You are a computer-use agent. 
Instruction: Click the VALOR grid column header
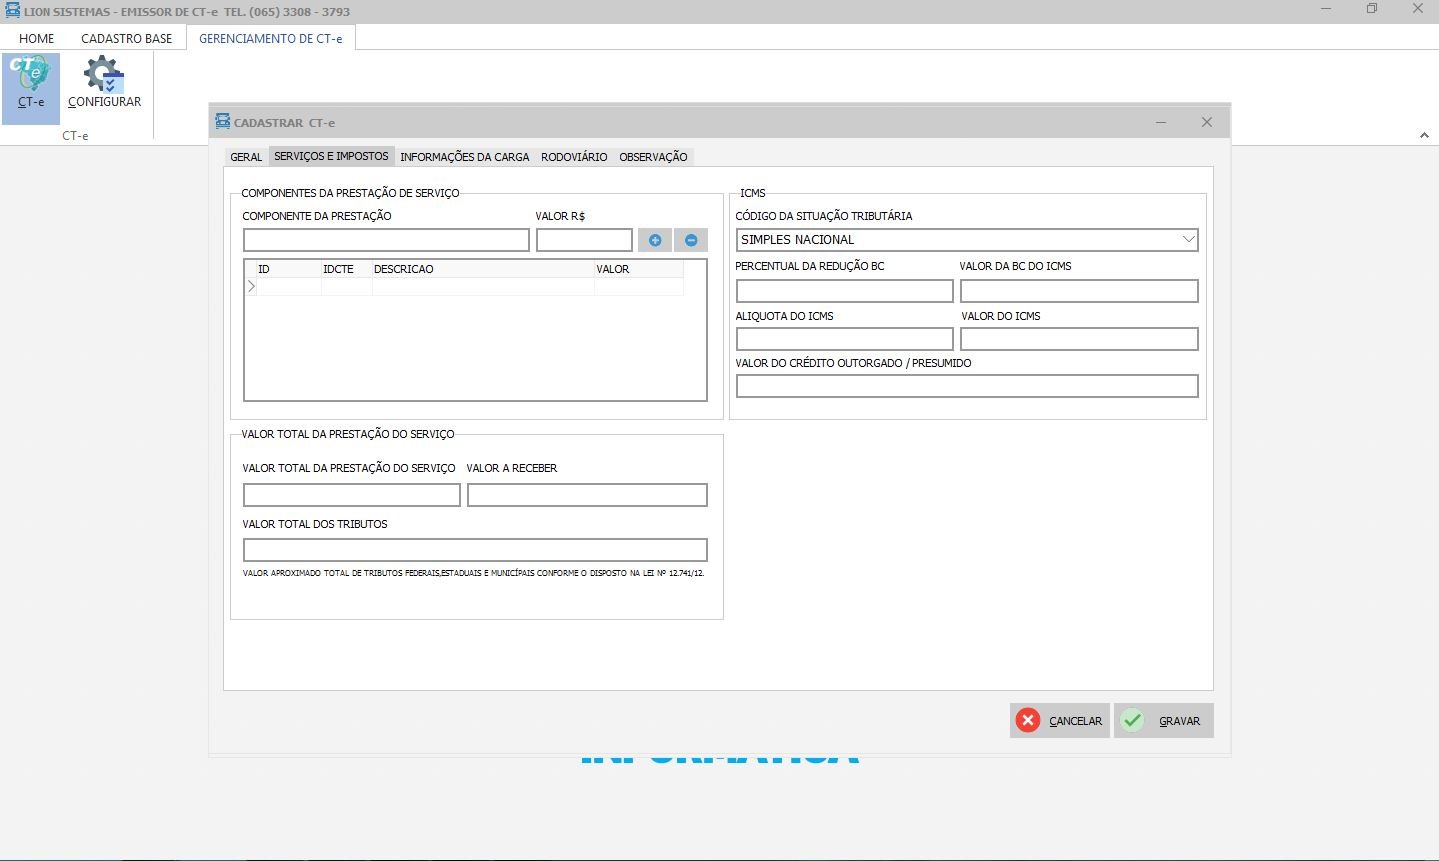click(639, 269)
